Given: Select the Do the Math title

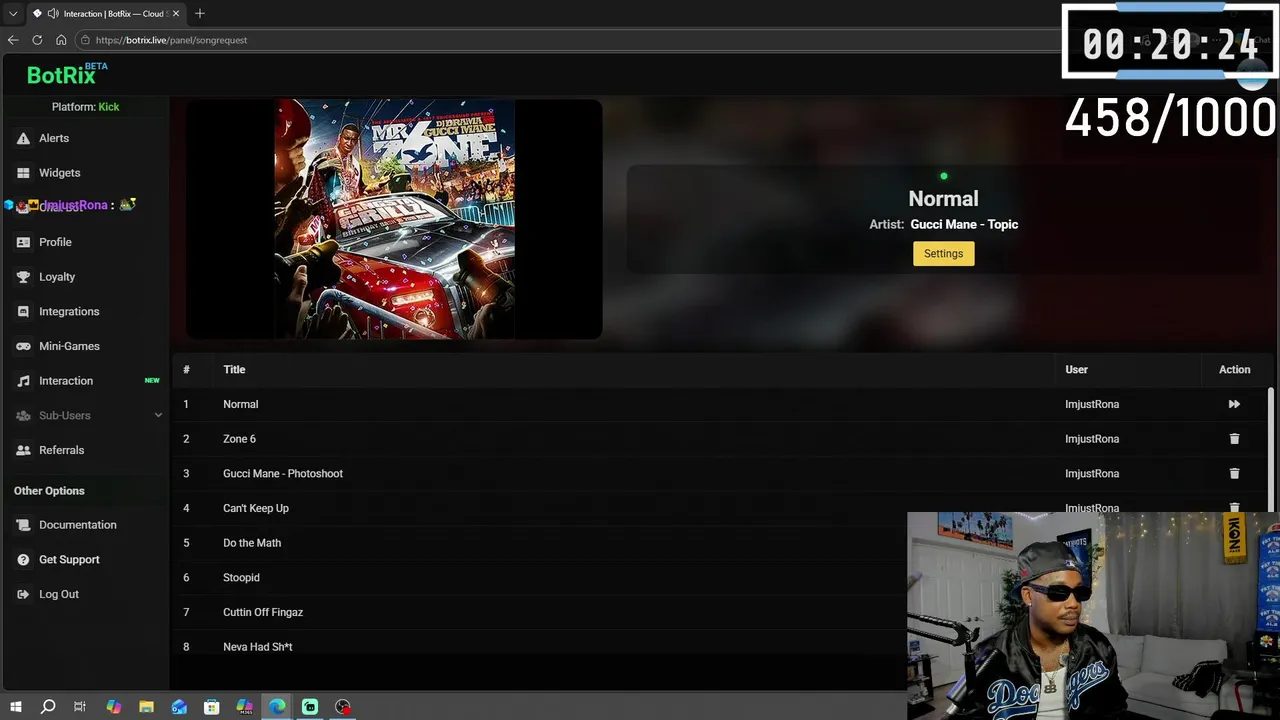Looking at the screenshot, I should [252, 543].
